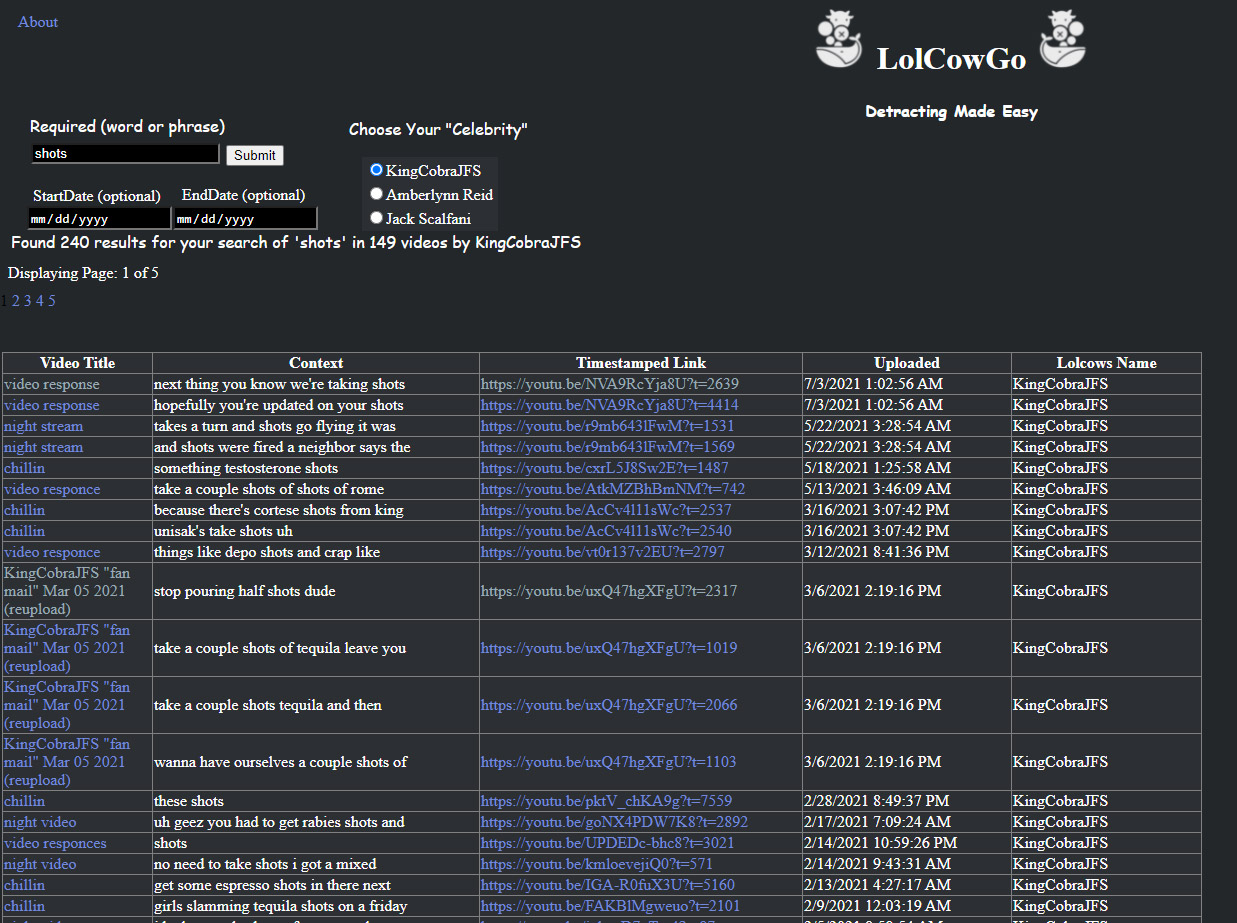Open 'chillin' title for 'cortese shots' row

(x=25, y=510)
